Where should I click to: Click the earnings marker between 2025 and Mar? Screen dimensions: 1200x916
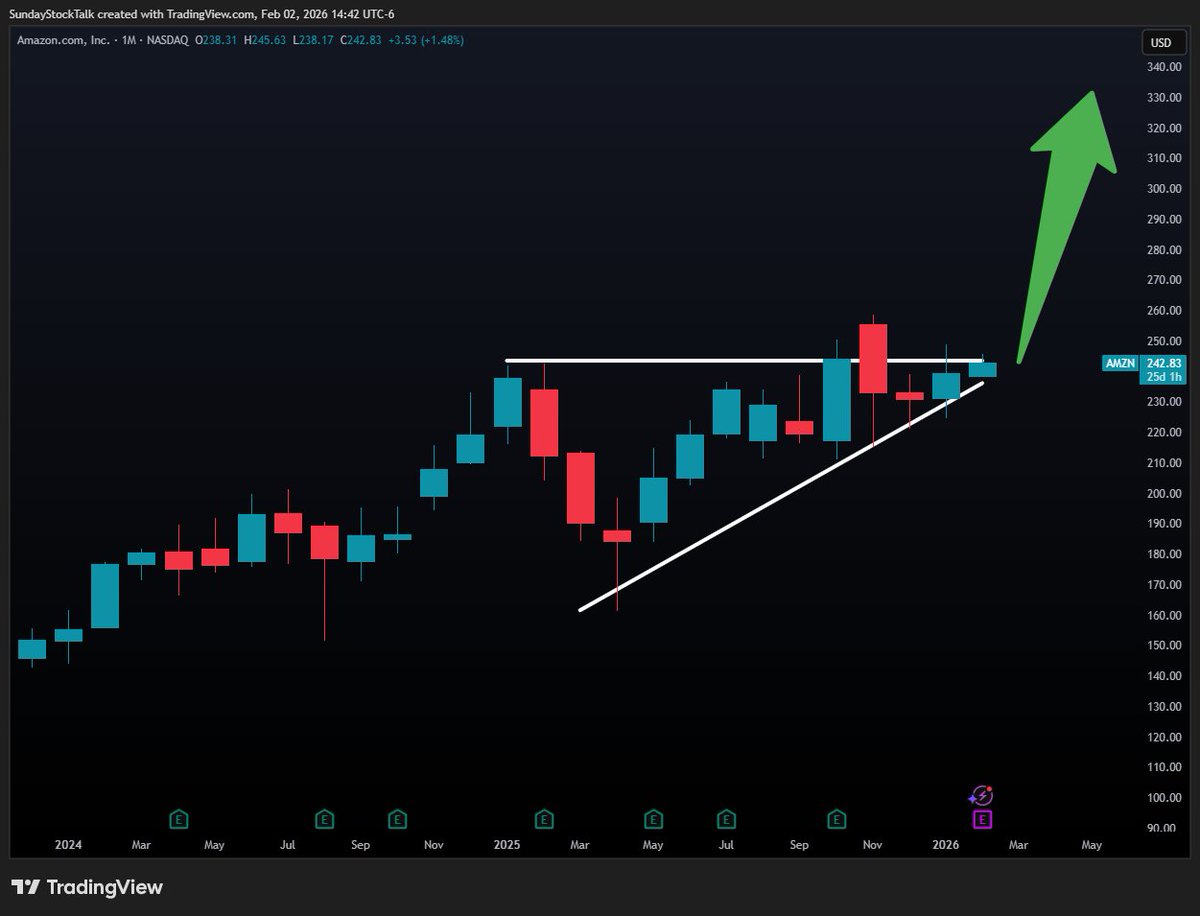pyautogui.click(x=544, y=820)
